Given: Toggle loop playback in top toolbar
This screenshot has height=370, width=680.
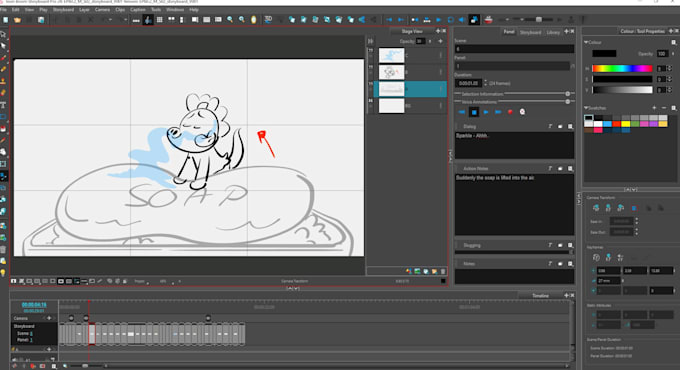Looking at the screenshot, I should tap(450, 20).
